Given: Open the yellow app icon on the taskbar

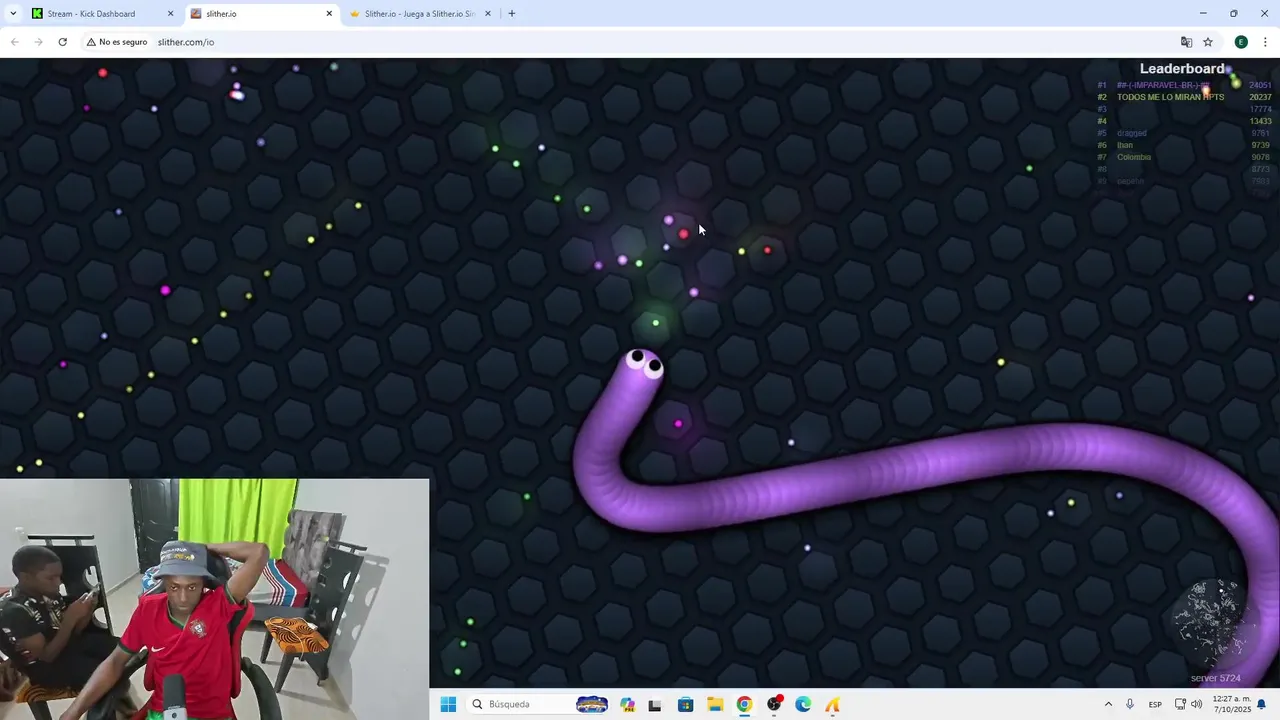Looking at the screenshot, I should pos(832,704).
